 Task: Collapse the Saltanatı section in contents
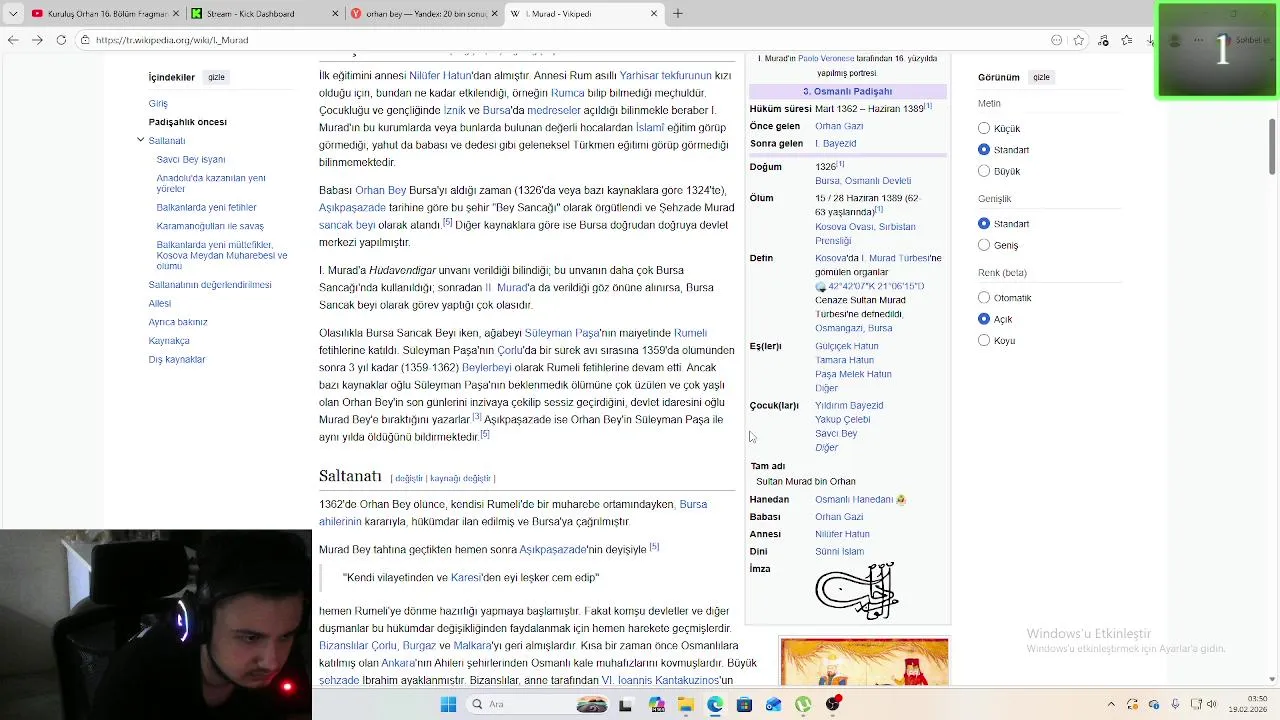[x=141, y=140]
